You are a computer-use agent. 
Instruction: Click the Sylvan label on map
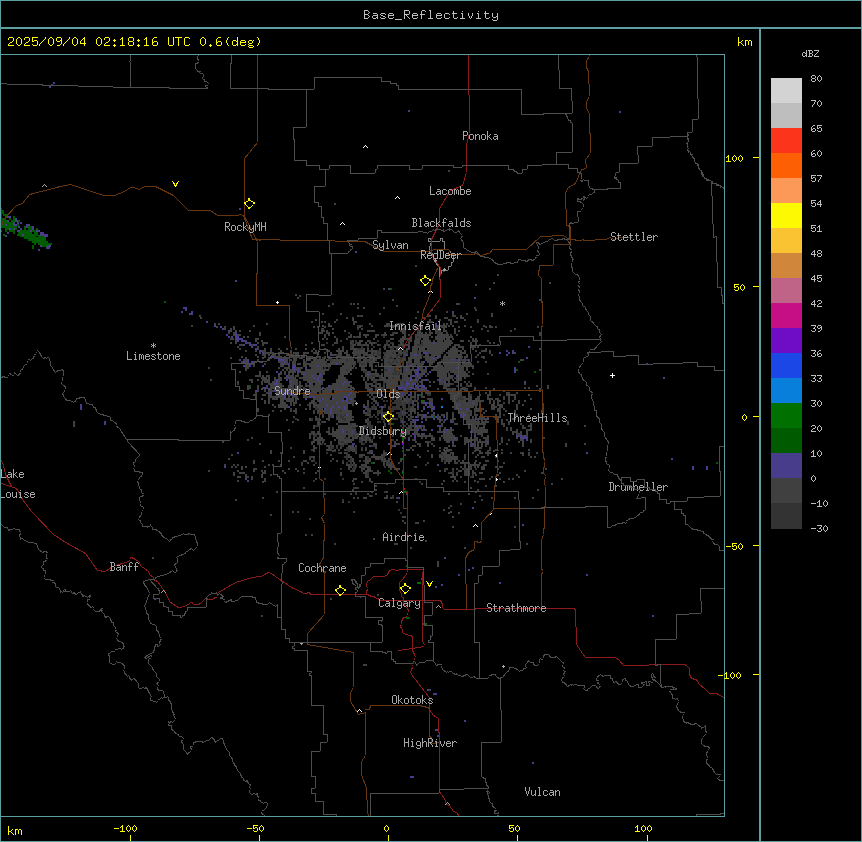point(390,245)
